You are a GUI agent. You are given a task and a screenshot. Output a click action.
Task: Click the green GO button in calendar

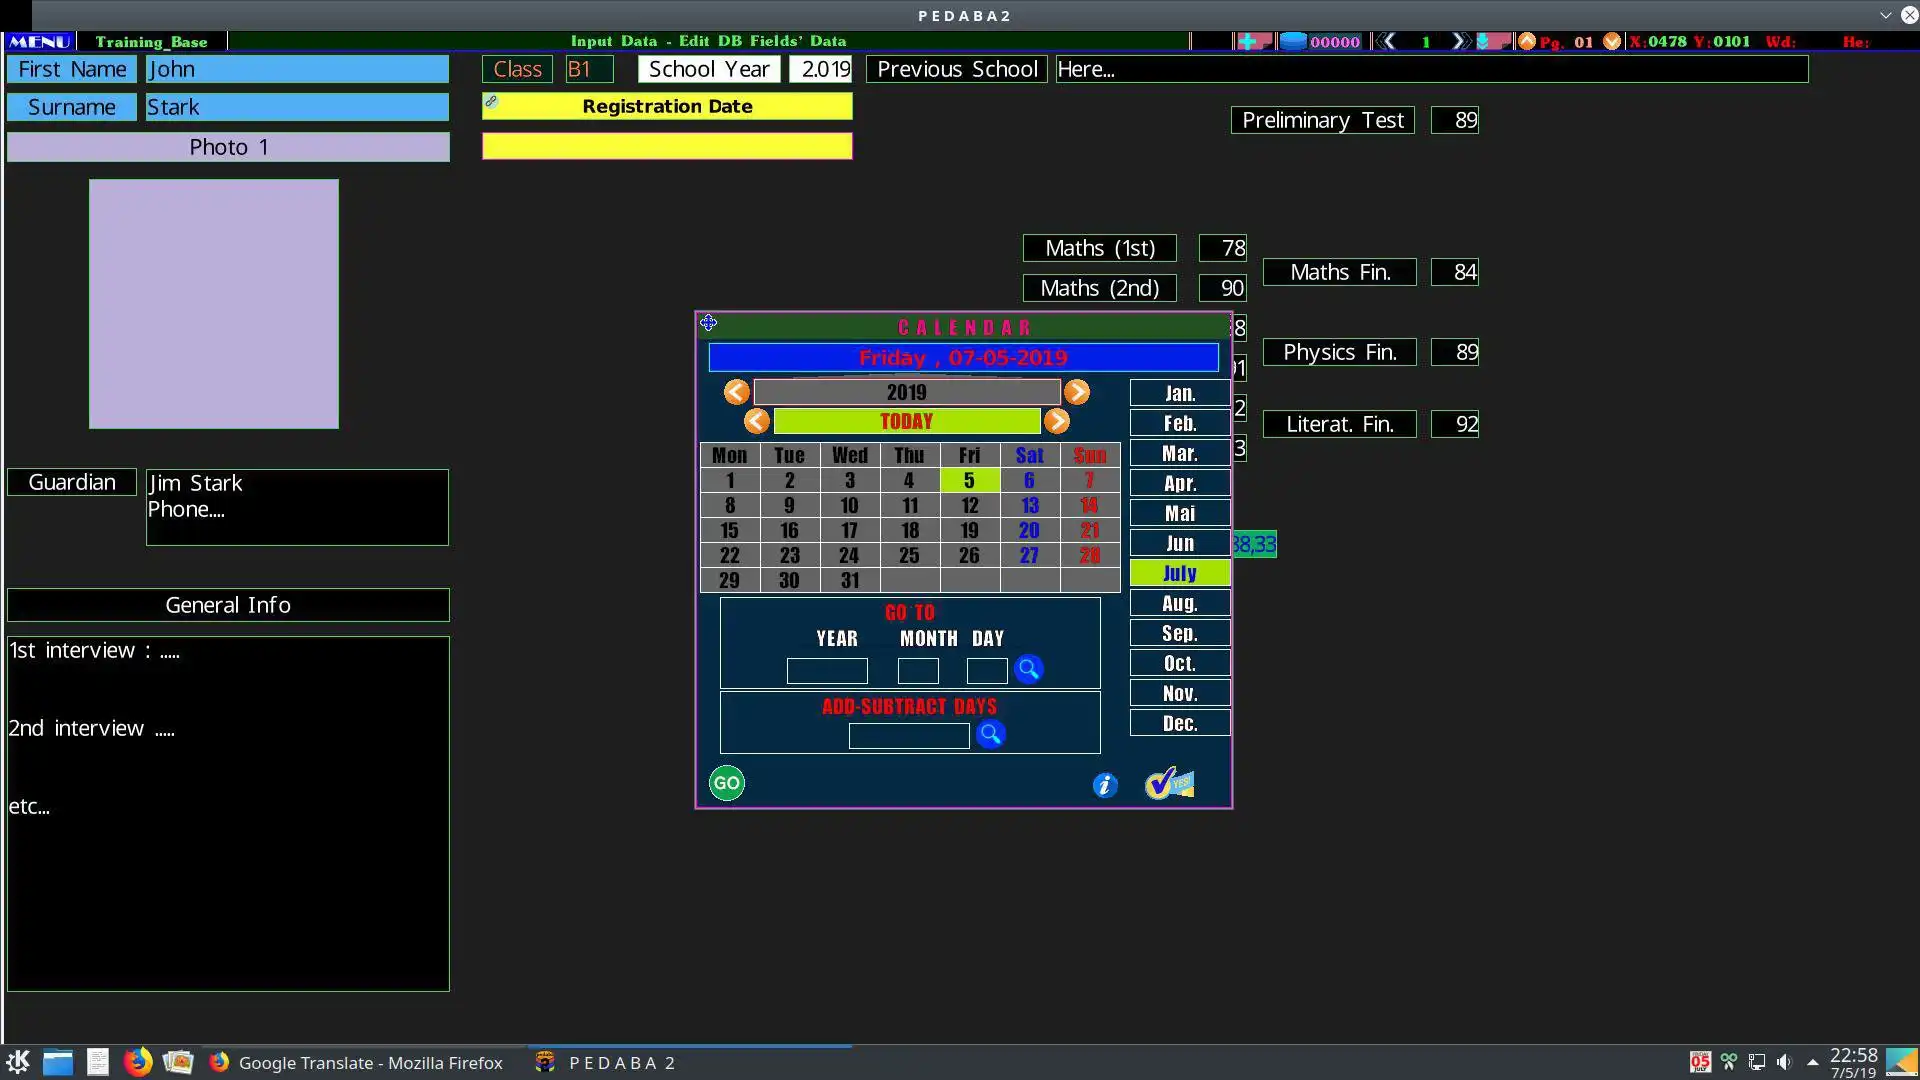[x=726, y=783]
